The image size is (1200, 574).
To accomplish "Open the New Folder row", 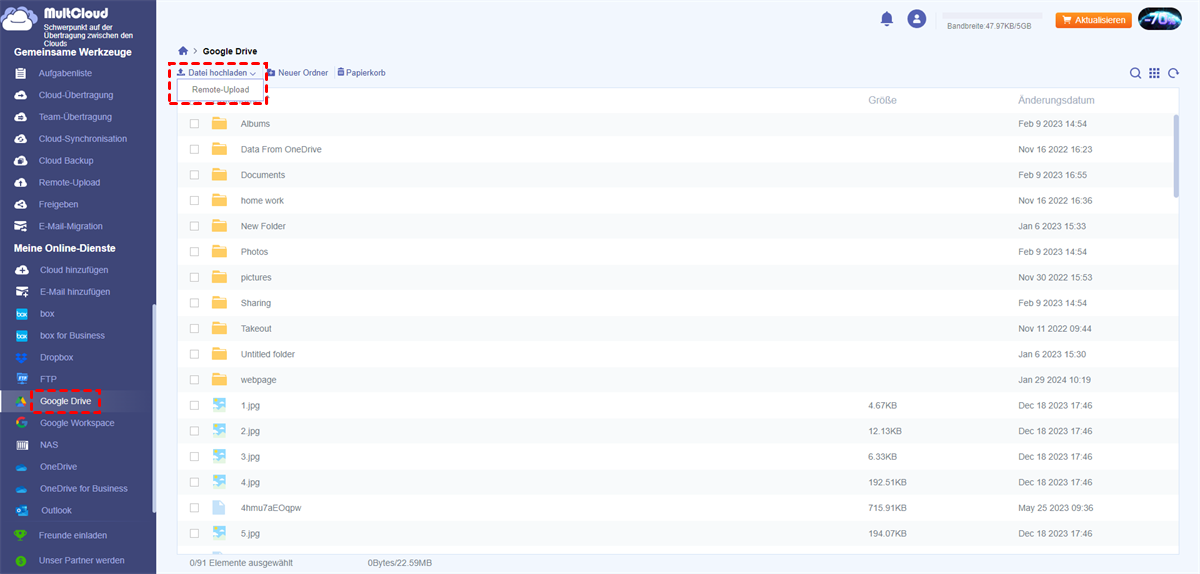I will pos(678,227).
